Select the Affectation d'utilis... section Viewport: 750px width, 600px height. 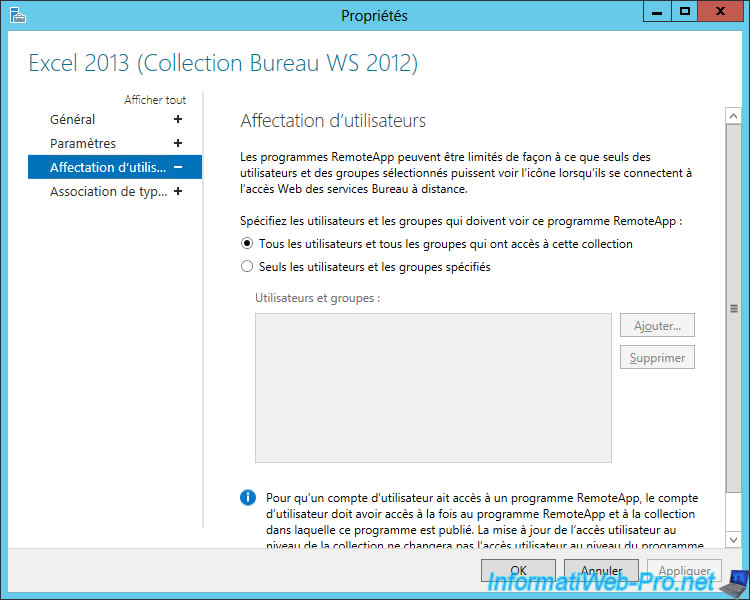coord(115,167)
